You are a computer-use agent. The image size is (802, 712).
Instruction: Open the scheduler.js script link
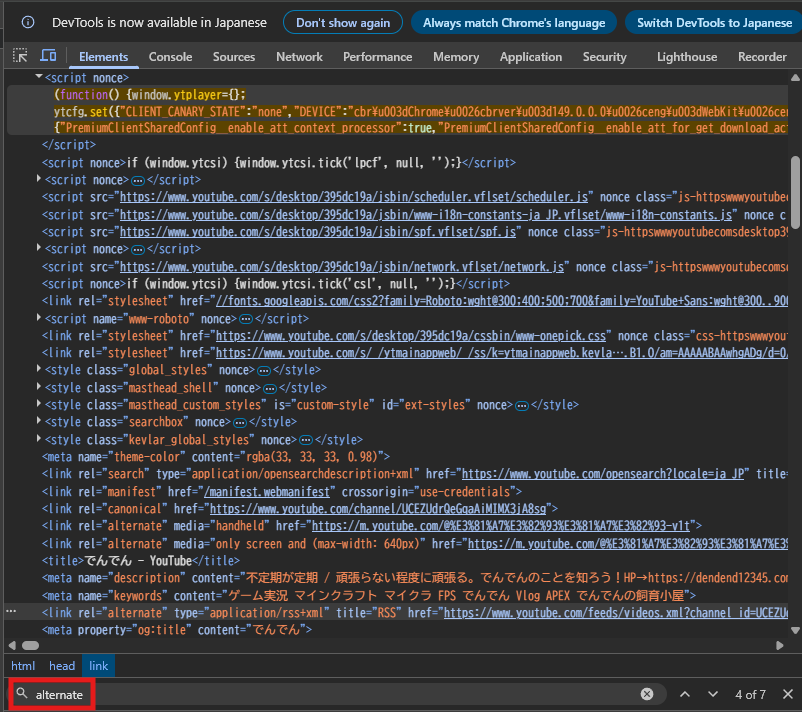click(x=354, y=197)
